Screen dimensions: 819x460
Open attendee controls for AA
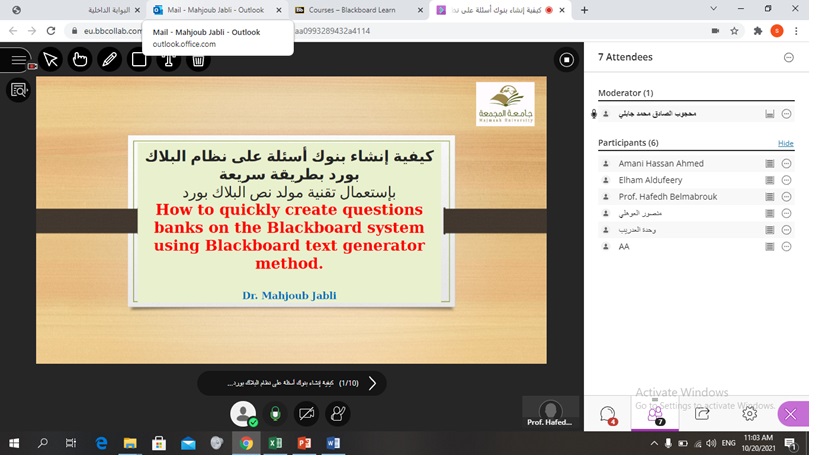[786, 246]
